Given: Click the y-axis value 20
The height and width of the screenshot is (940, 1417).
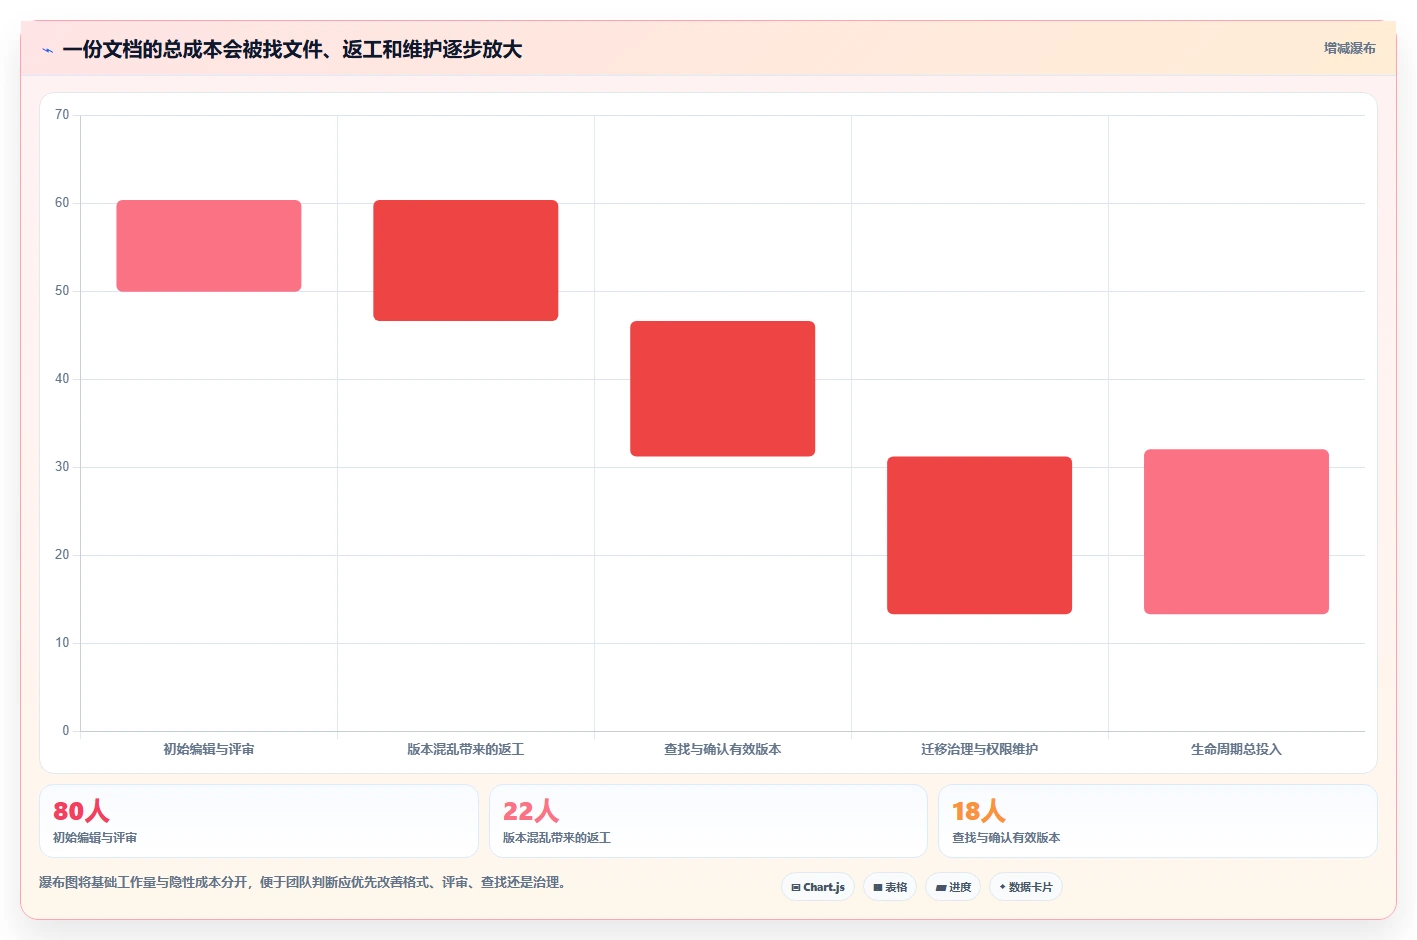Looking at the screenshot, I should [x=62, y=555].
